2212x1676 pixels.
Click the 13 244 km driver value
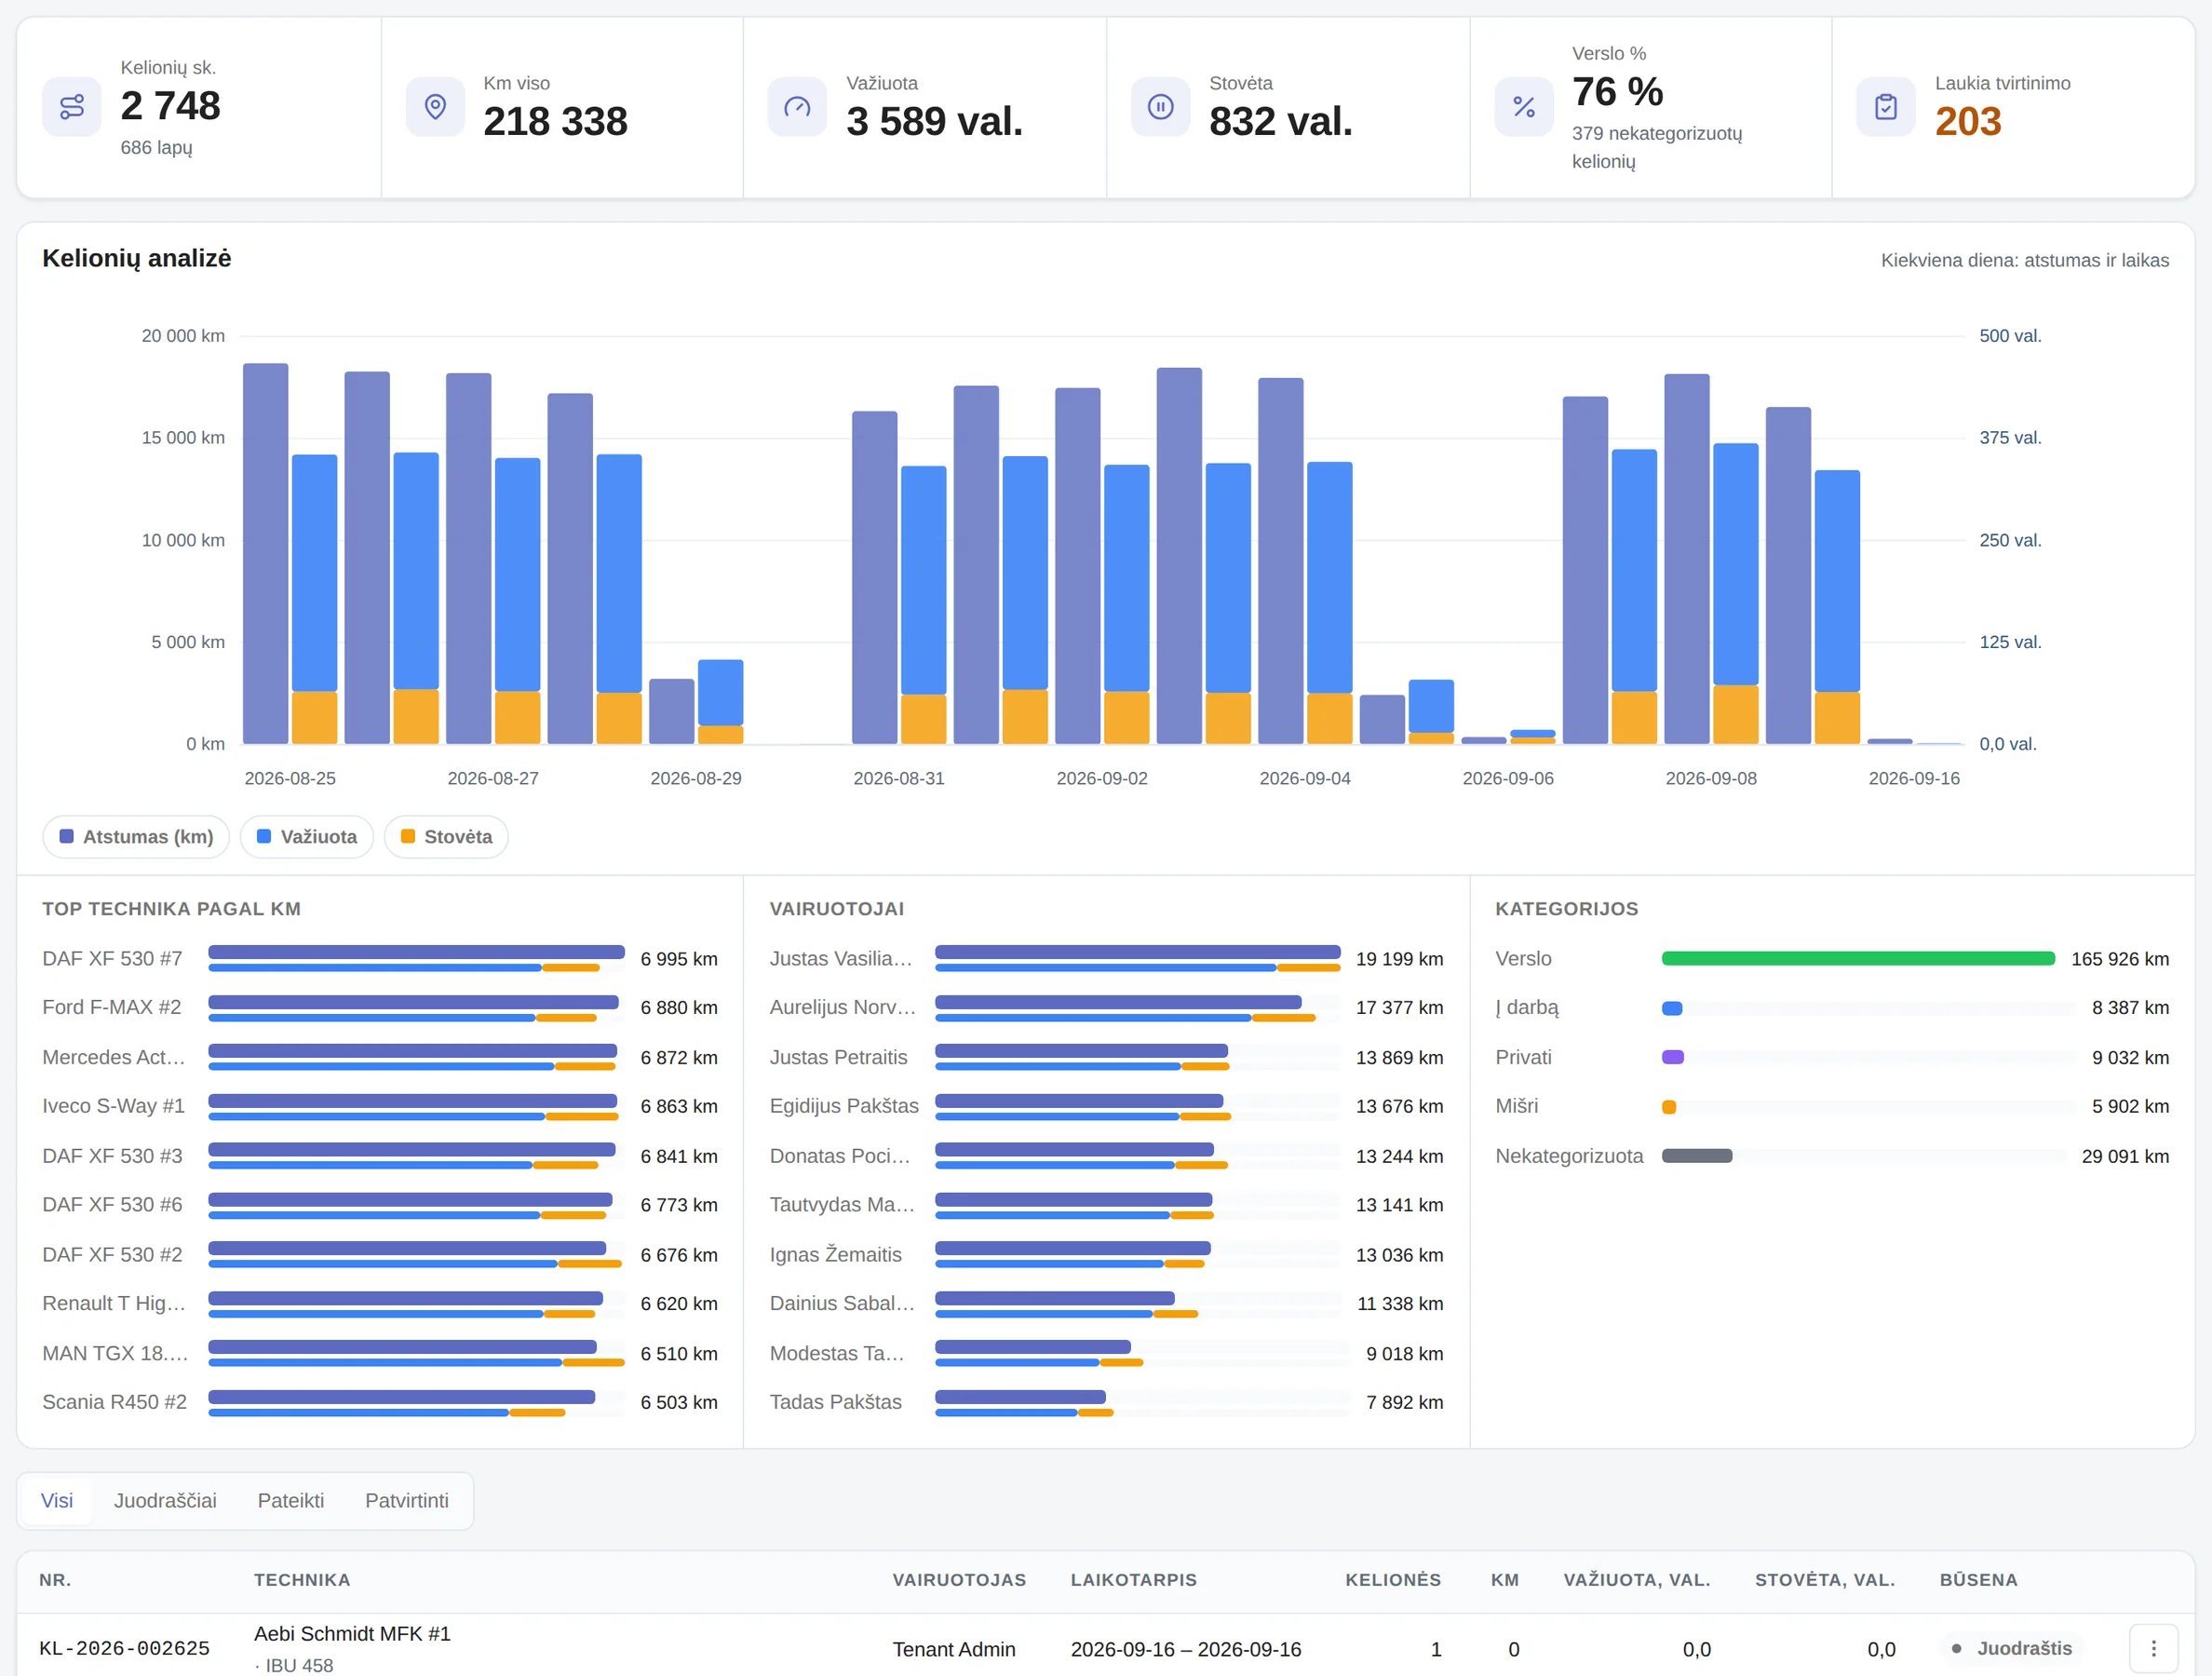point(1399,1156)
